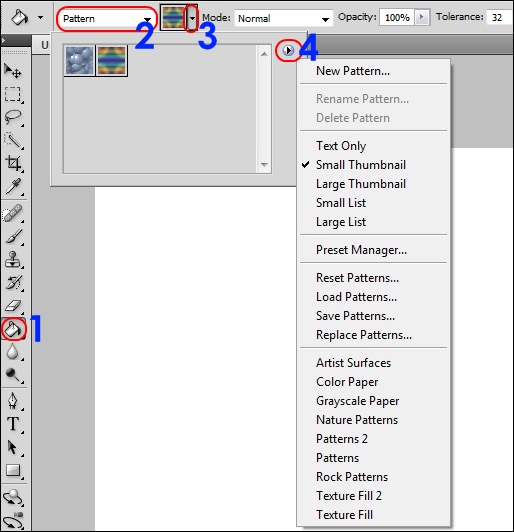Select the Move tool
514x532 pixels.
point(13,71)
